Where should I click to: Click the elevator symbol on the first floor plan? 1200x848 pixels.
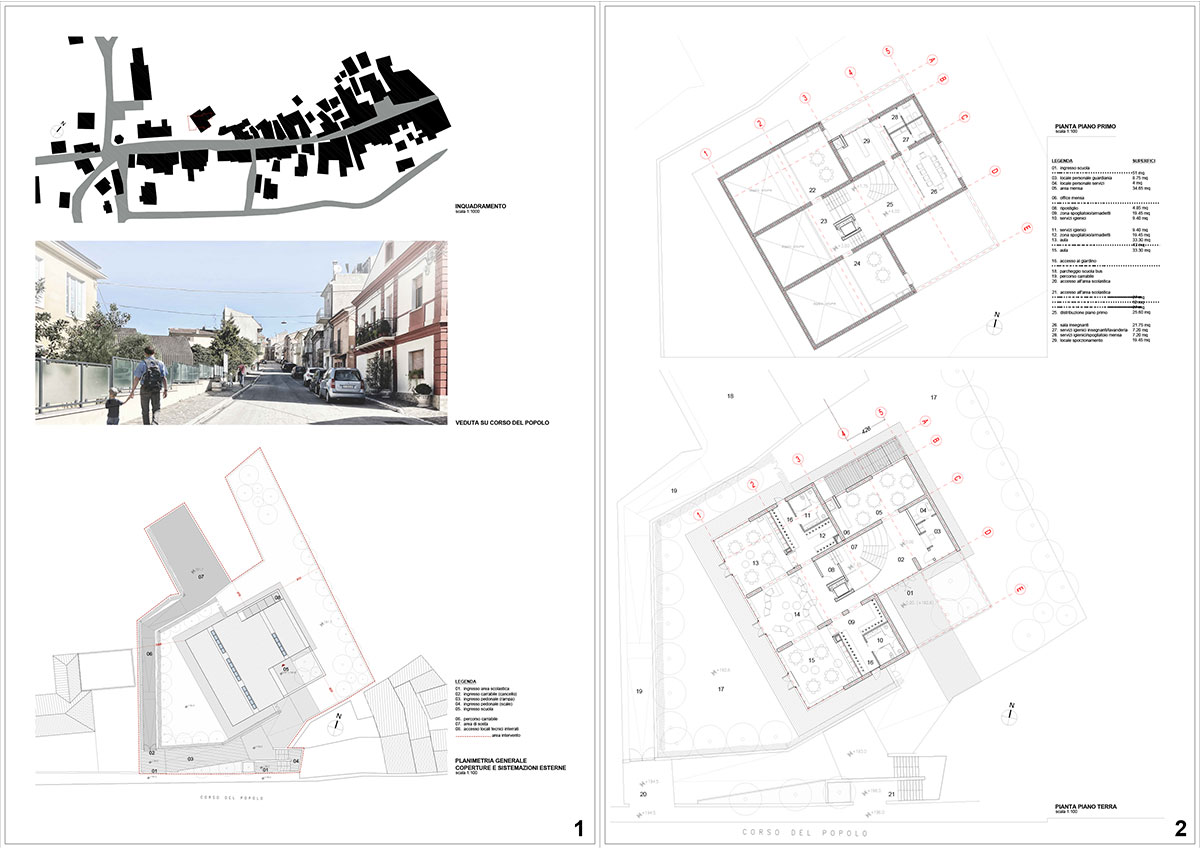click(845, 227)
